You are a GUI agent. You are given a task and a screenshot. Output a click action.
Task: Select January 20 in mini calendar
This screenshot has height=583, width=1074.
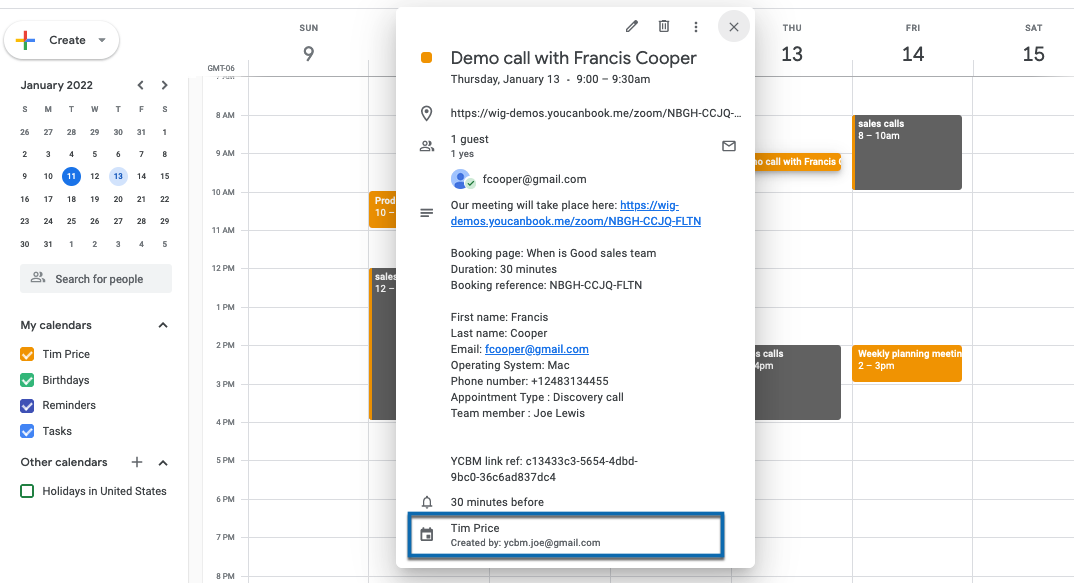pyautogui.click(x=118, y=199)
